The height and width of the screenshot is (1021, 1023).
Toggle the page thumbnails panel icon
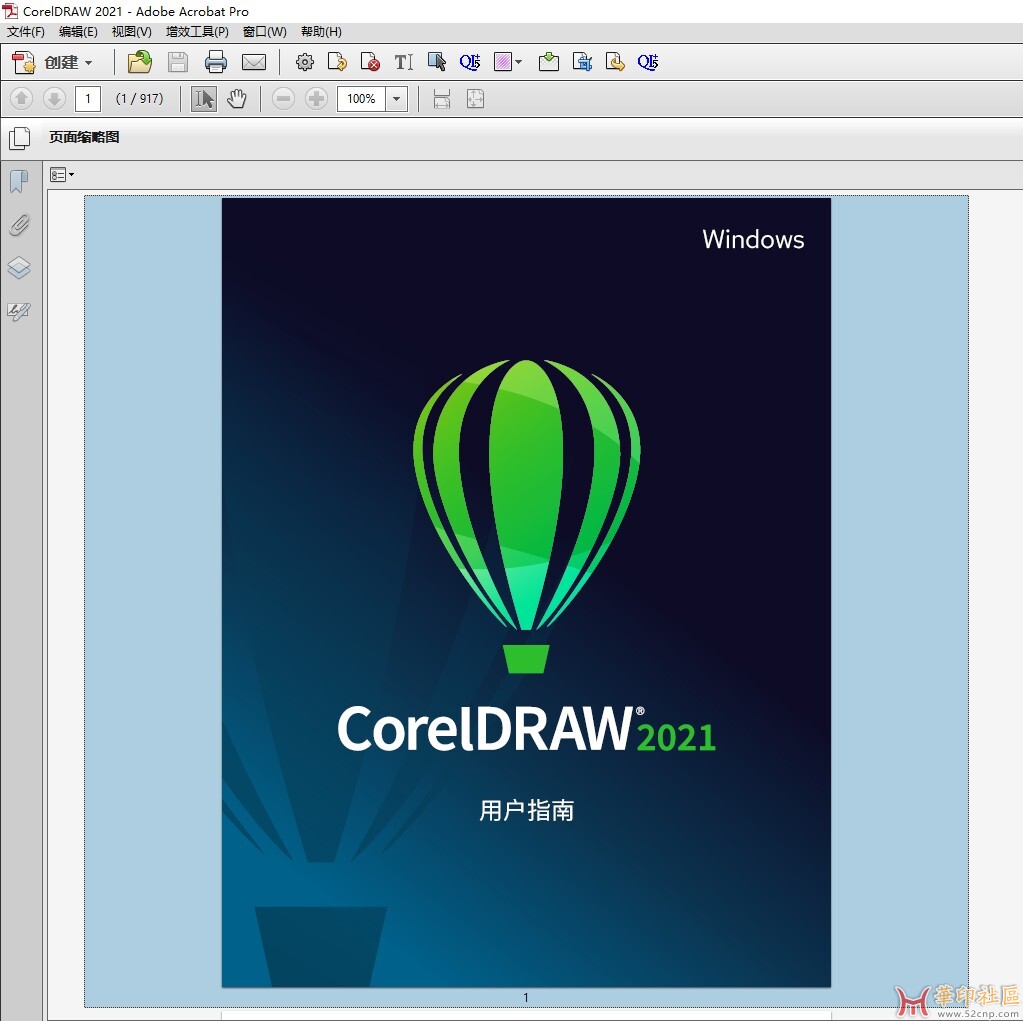tap(20, 138)
